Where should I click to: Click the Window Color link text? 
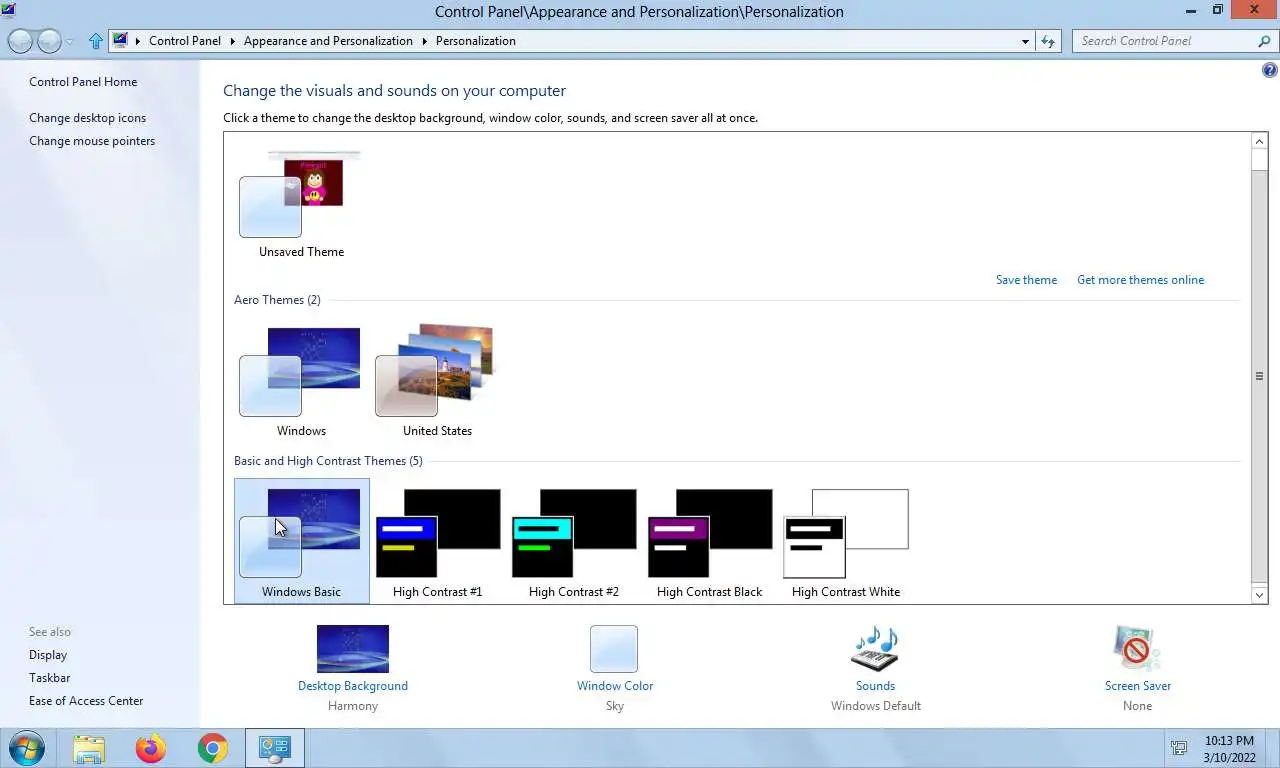(615, 686)
